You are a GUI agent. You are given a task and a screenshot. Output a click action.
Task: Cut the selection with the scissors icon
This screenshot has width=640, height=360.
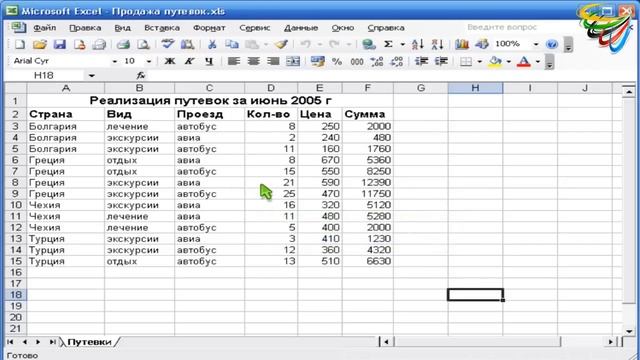click(211, 44)
